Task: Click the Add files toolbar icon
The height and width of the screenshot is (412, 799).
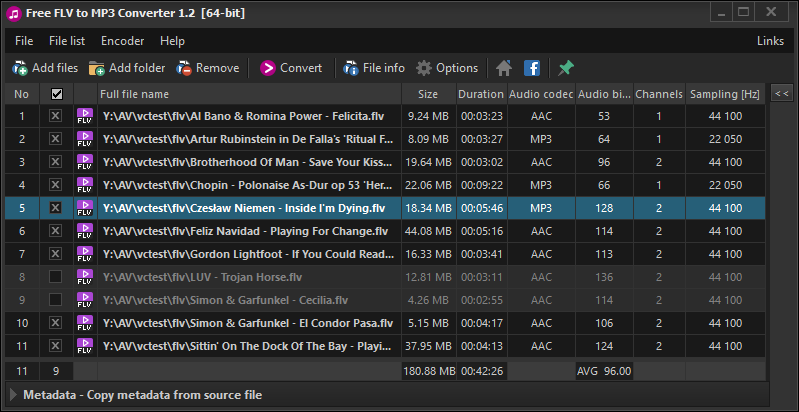Action: point(20,68)
